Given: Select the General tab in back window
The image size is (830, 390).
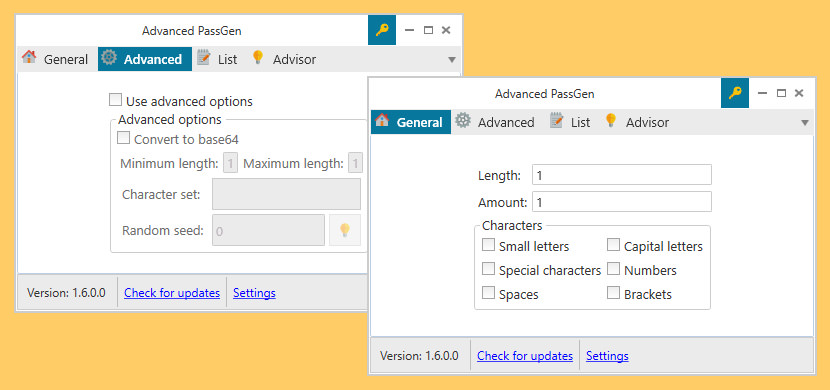Looking at the screenshot, I should click(57, 59).
